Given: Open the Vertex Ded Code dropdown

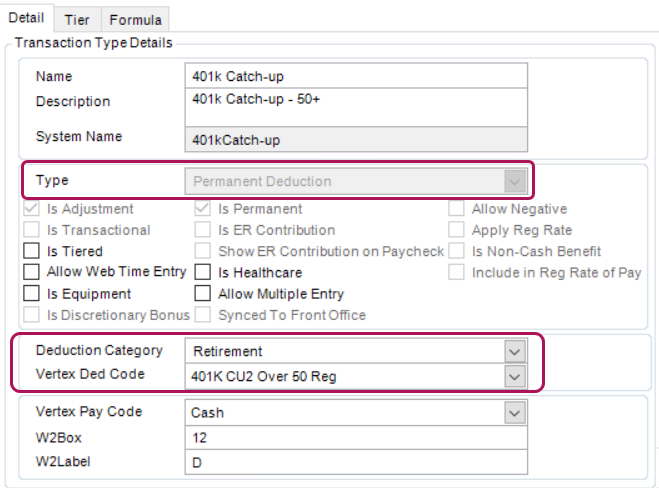Looking at the screenshot, I should click(514, 376).
